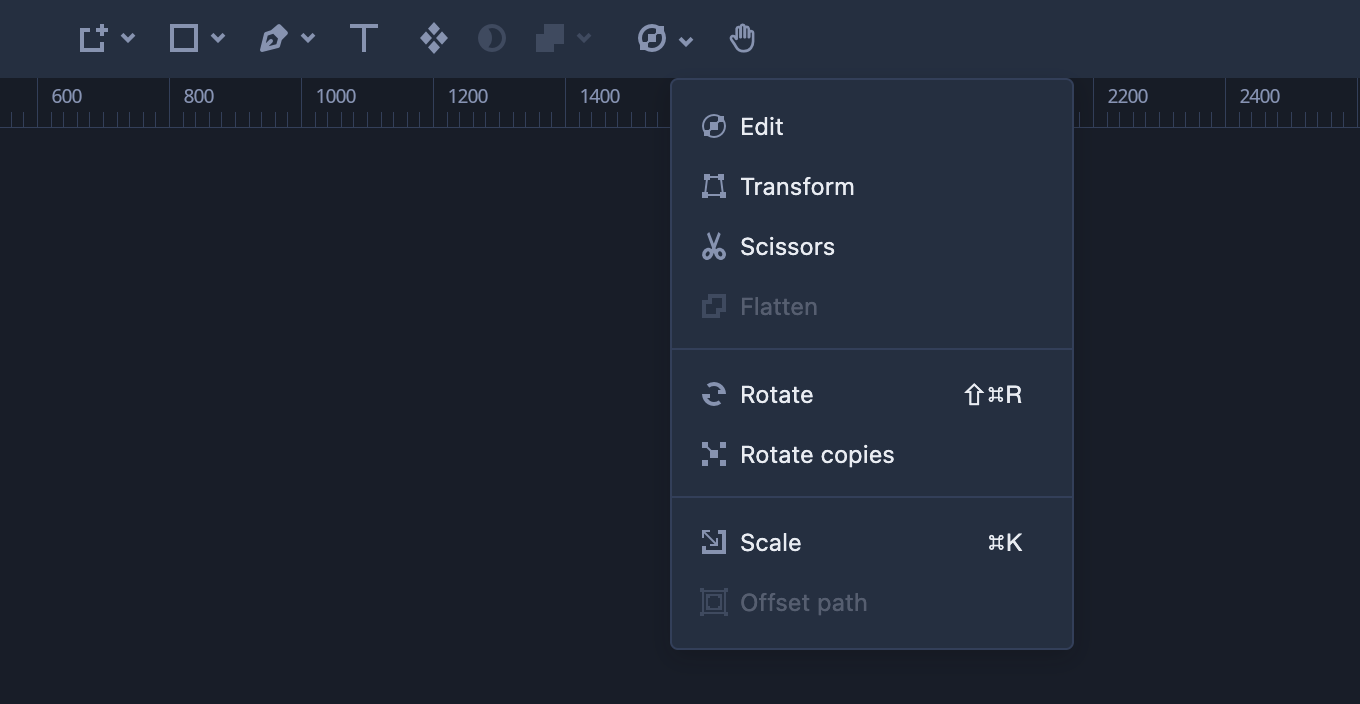The height and width of the screenshot is (704, 1360).
Task: Click ruler mark 800
Action: tap(199, 96)
